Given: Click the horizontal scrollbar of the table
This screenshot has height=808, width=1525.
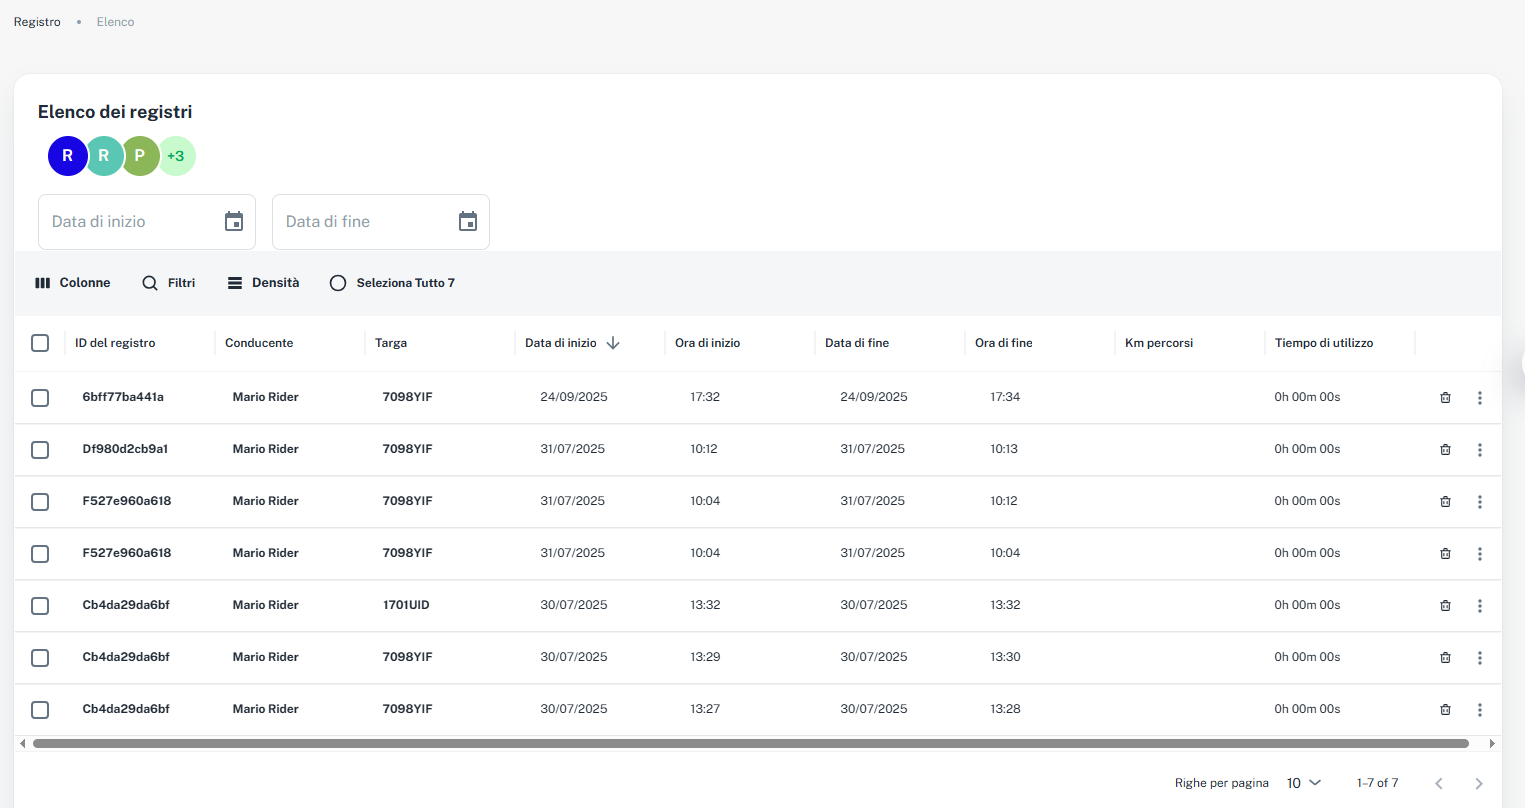Looking at the screenshot, I should point(750,744).
